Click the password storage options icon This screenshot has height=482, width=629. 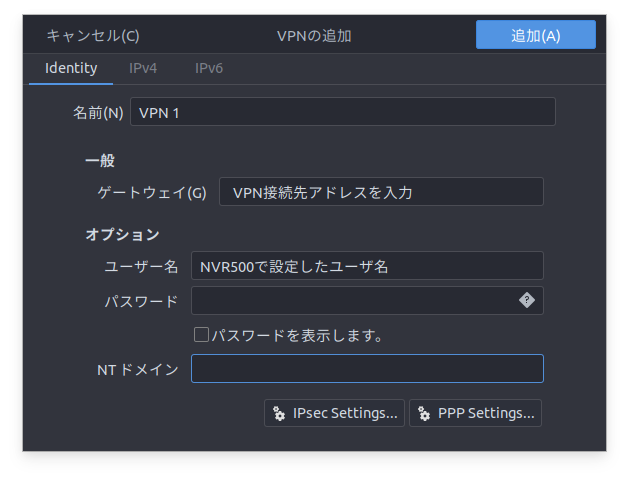(x=526, y=300)
